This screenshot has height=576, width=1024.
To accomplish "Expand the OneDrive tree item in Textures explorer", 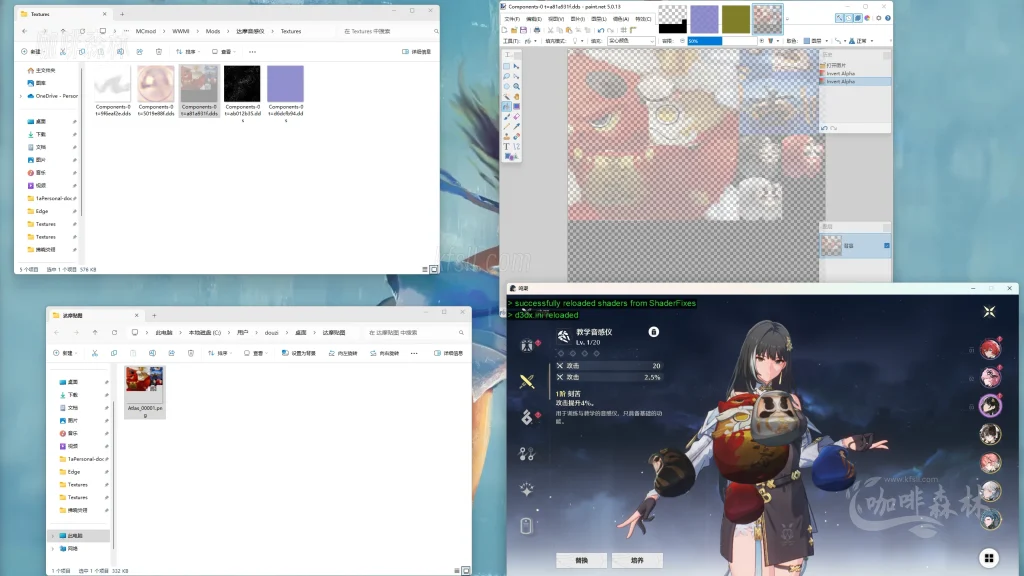I will pos(22,96).
